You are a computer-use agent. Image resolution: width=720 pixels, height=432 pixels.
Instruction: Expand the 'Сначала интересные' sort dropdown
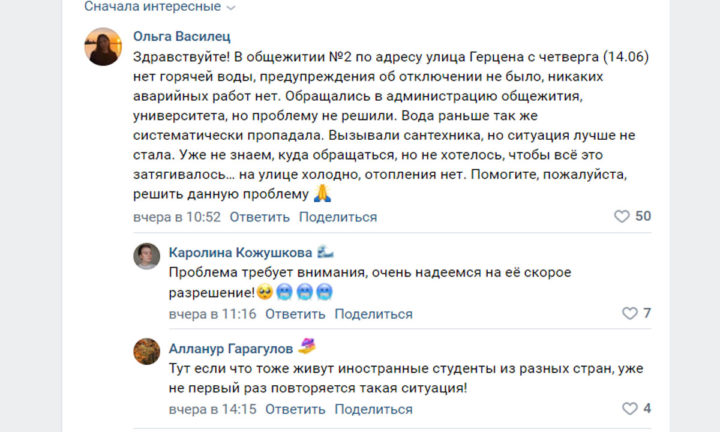coord(159,6)
